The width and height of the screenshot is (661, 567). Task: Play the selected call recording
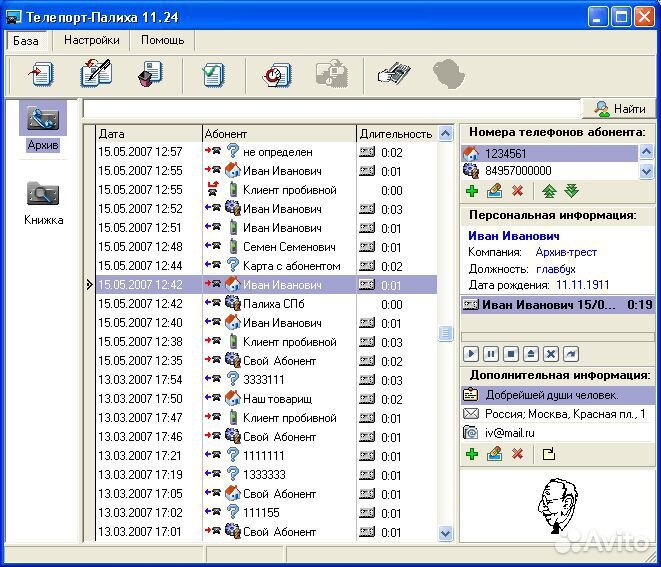point(471,354)
